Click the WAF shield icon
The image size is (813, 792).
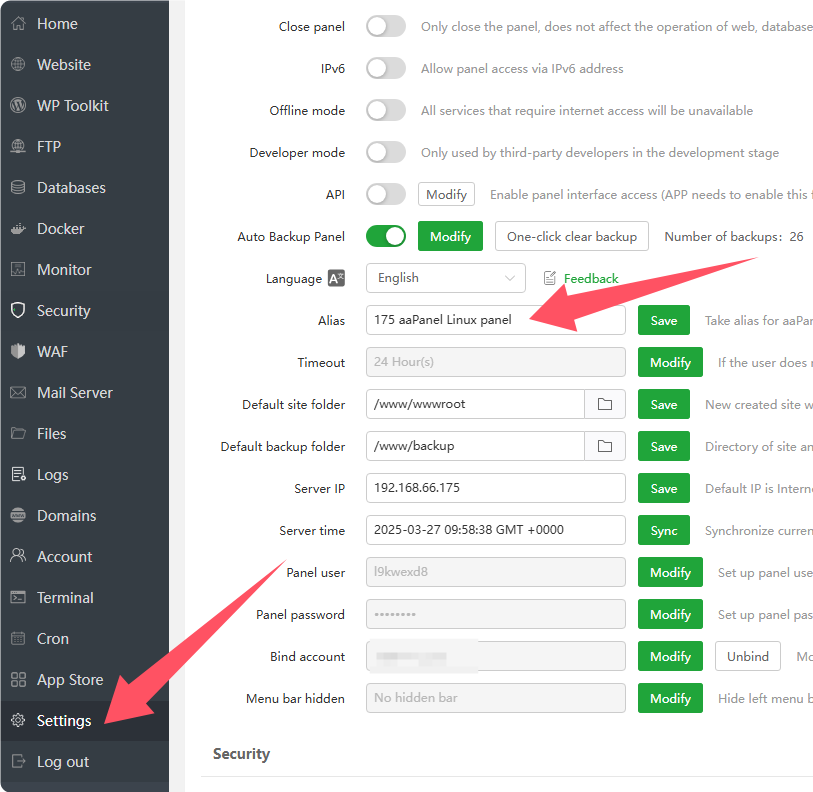pos(18,351)
